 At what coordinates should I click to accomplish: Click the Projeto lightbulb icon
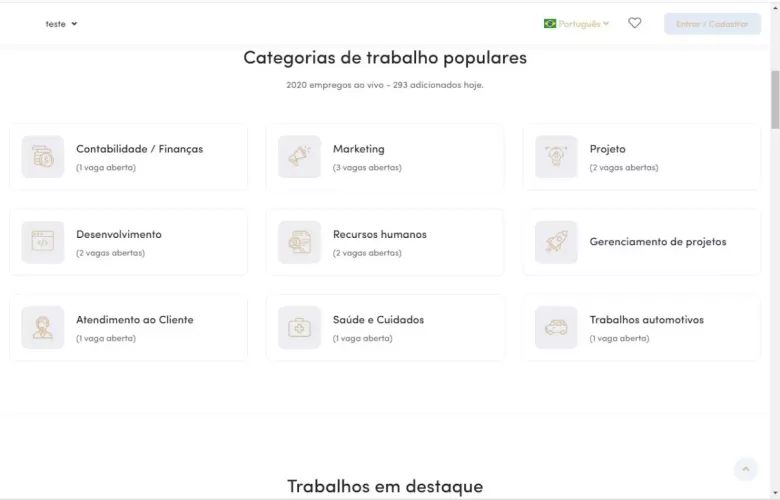click(x=556, y=157)
